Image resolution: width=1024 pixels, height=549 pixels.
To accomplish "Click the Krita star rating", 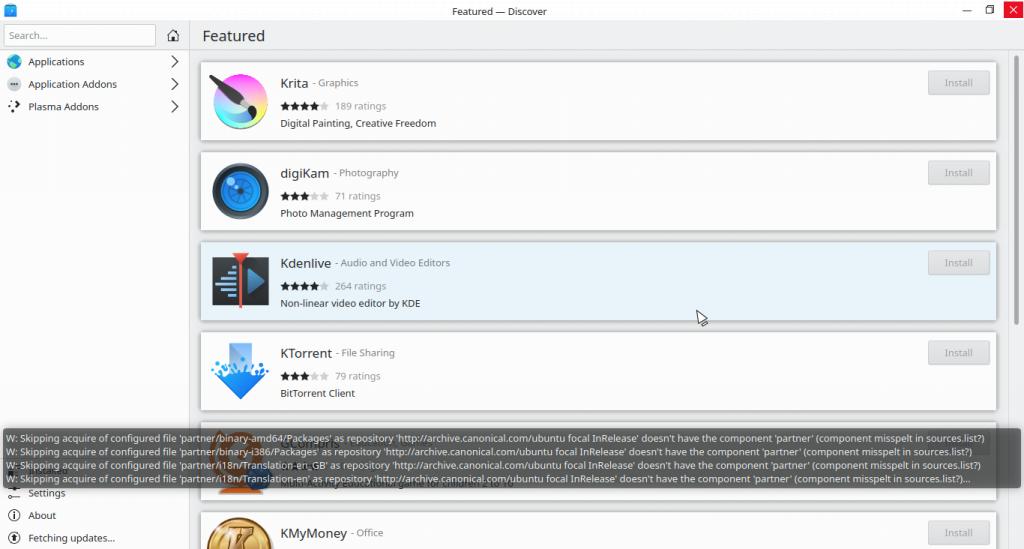I will click(304, 106).
